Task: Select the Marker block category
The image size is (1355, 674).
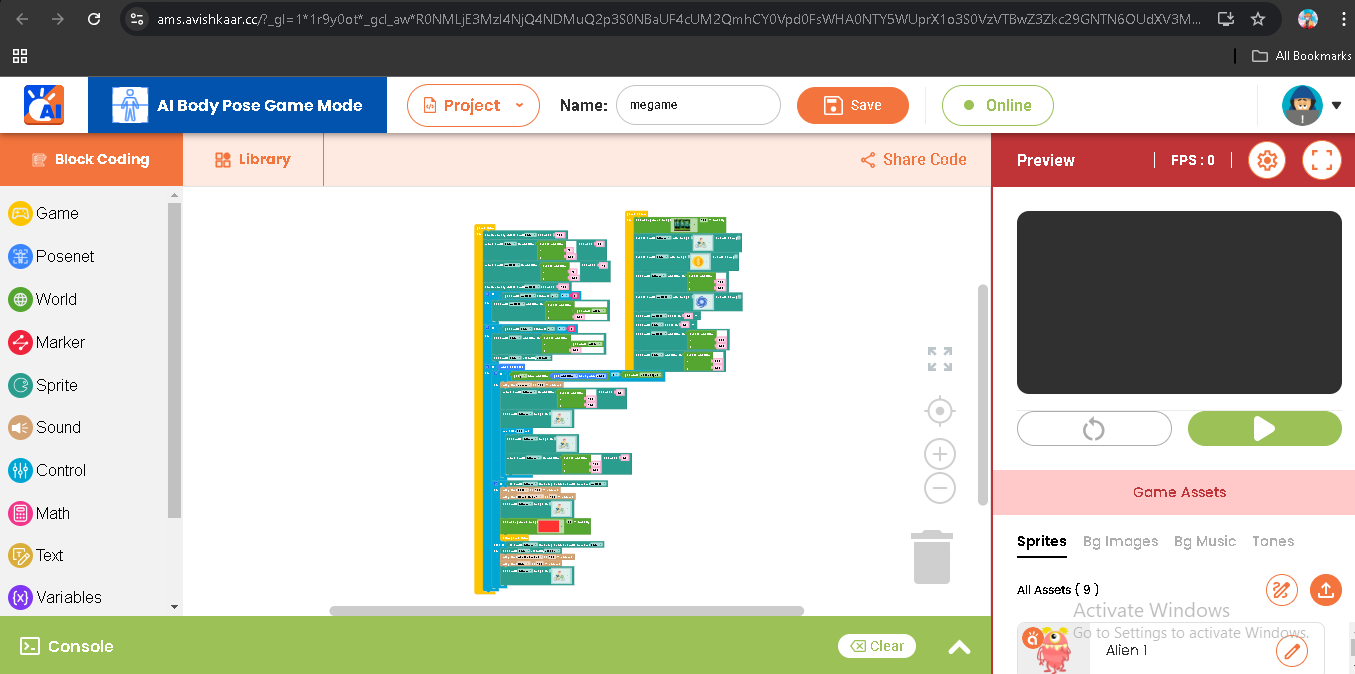Action: pyautogui.click(x=46, y=342)
